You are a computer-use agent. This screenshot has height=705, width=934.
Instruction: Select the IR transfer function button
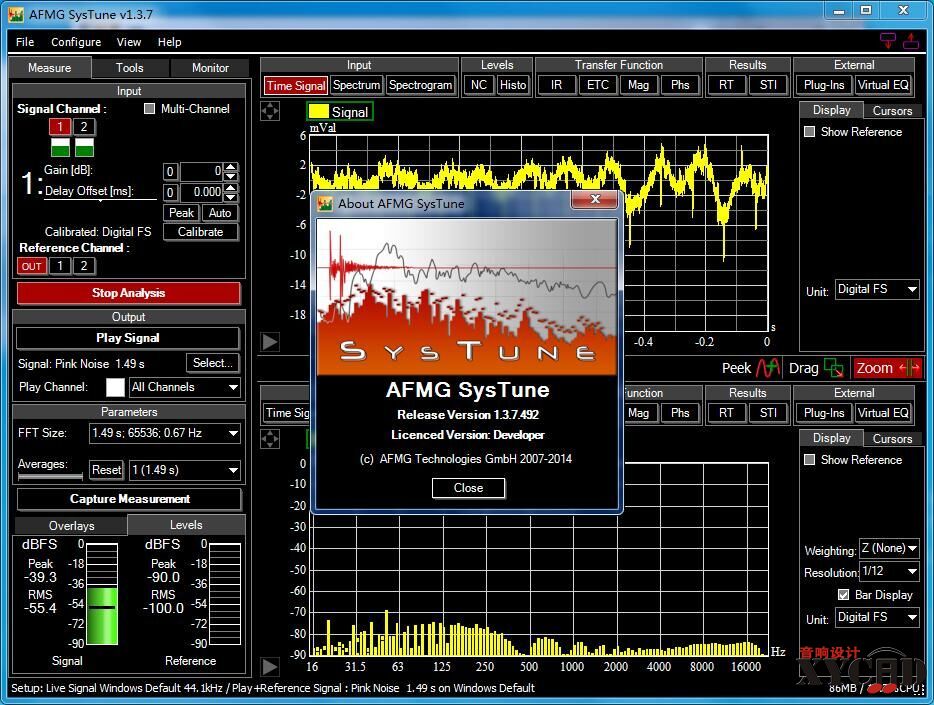[556, 85]
